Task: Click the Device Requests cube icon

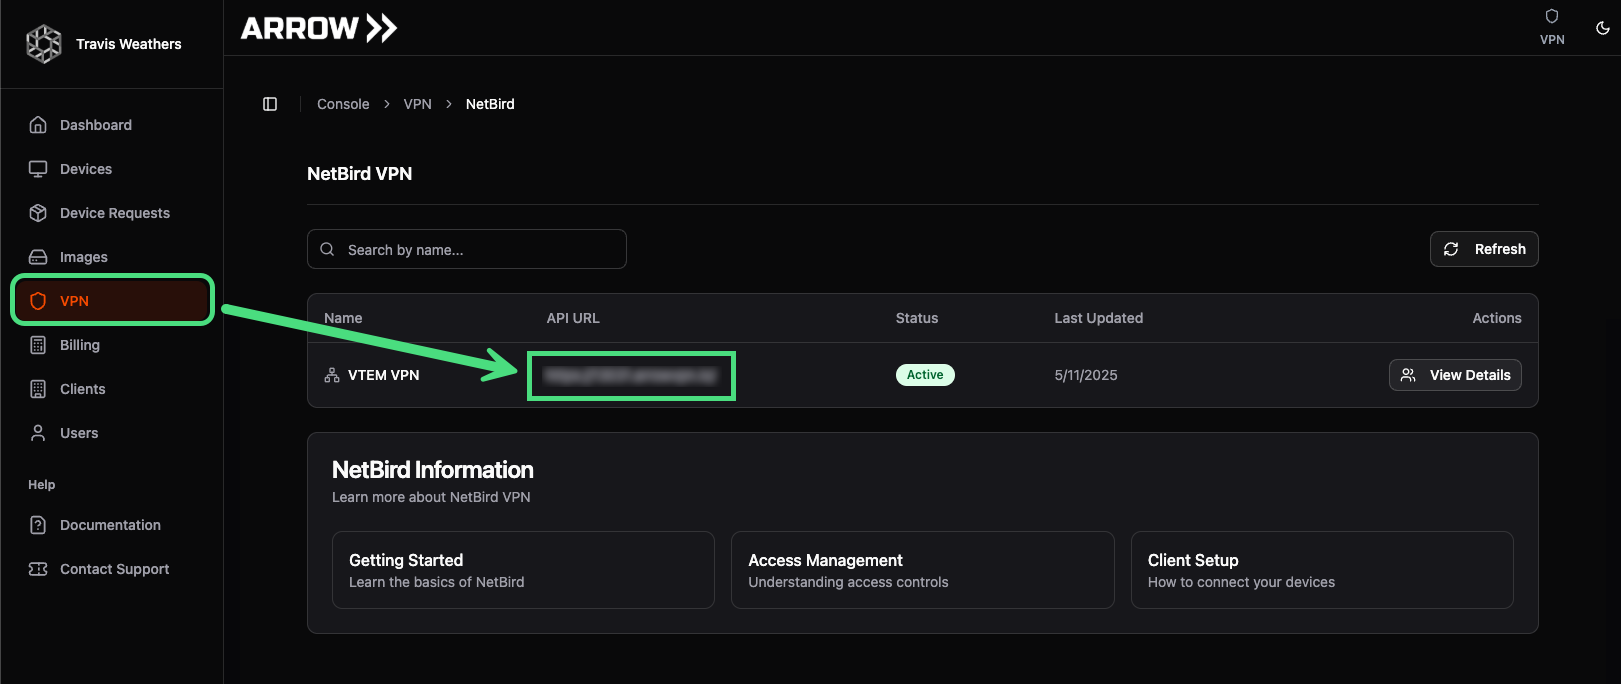Action: (x=38, y=213)
